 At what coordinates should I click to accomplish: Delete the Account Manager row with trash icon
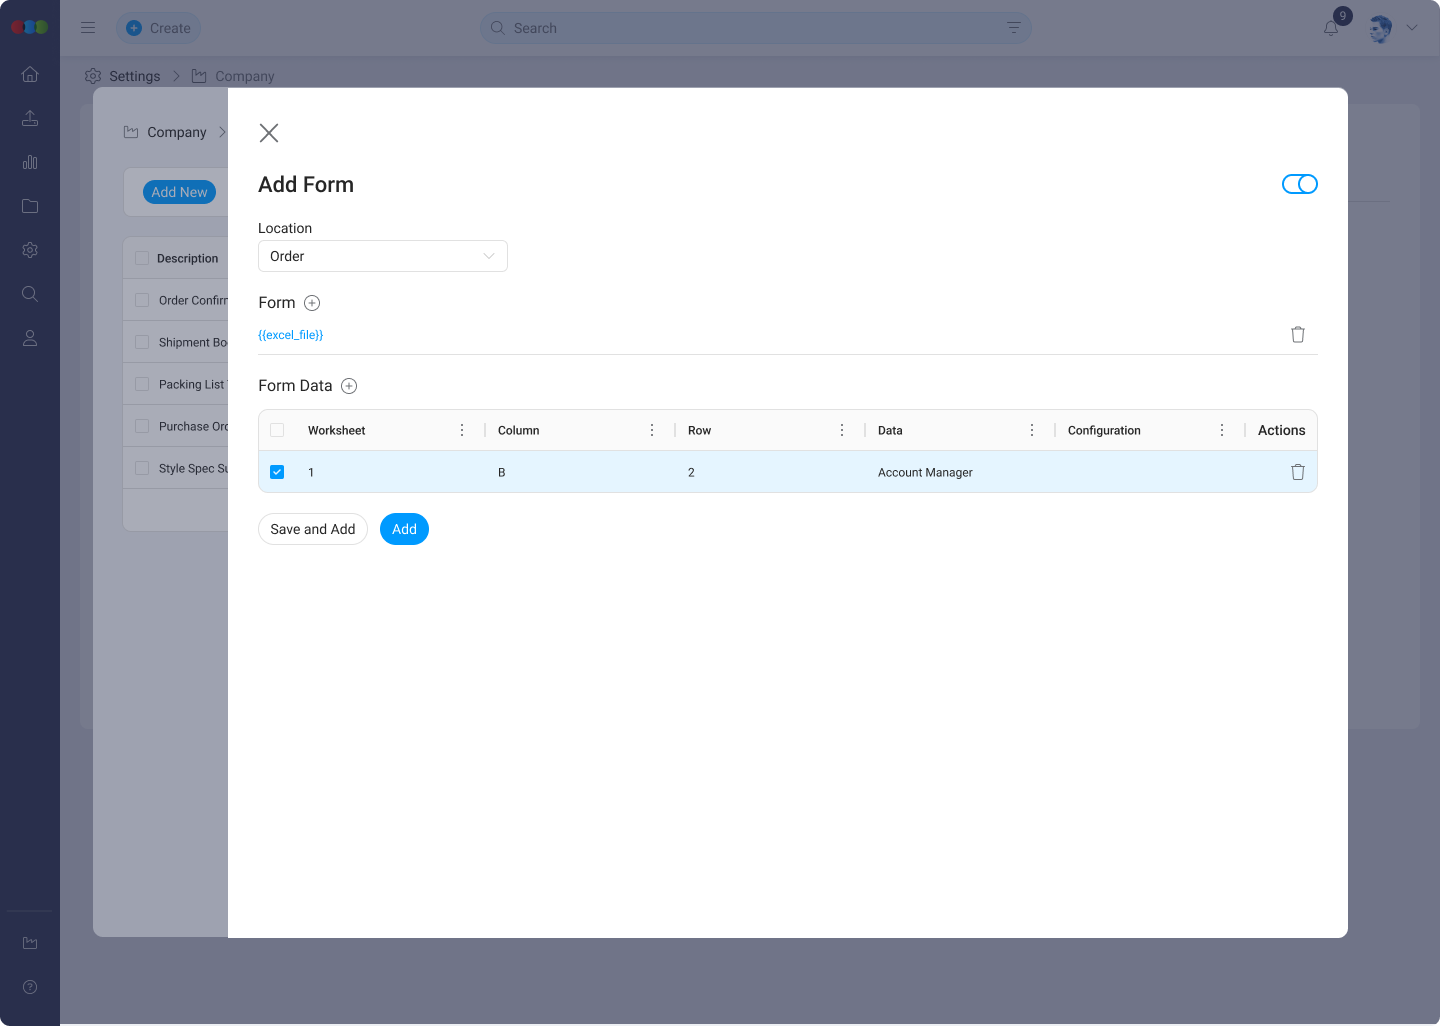(x=1297, y=471)
